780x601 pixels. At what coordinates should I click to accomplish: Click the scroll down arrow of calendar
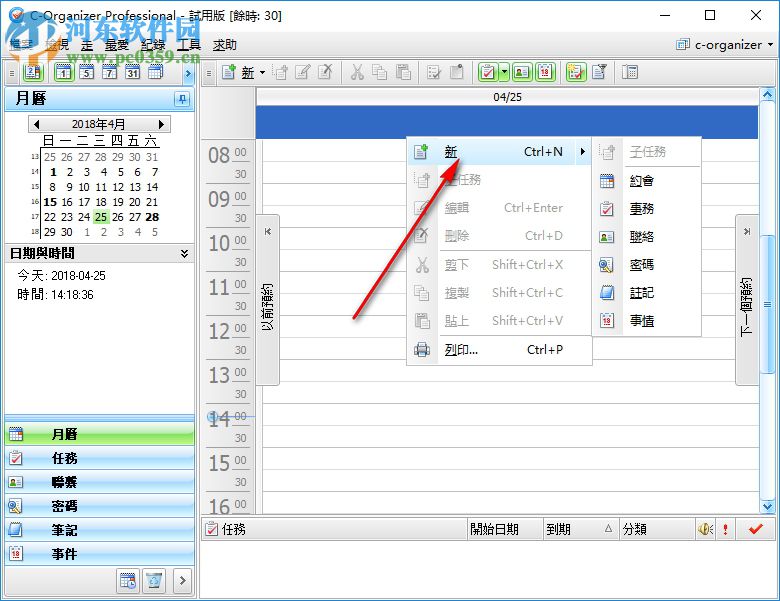click(768, 506)
